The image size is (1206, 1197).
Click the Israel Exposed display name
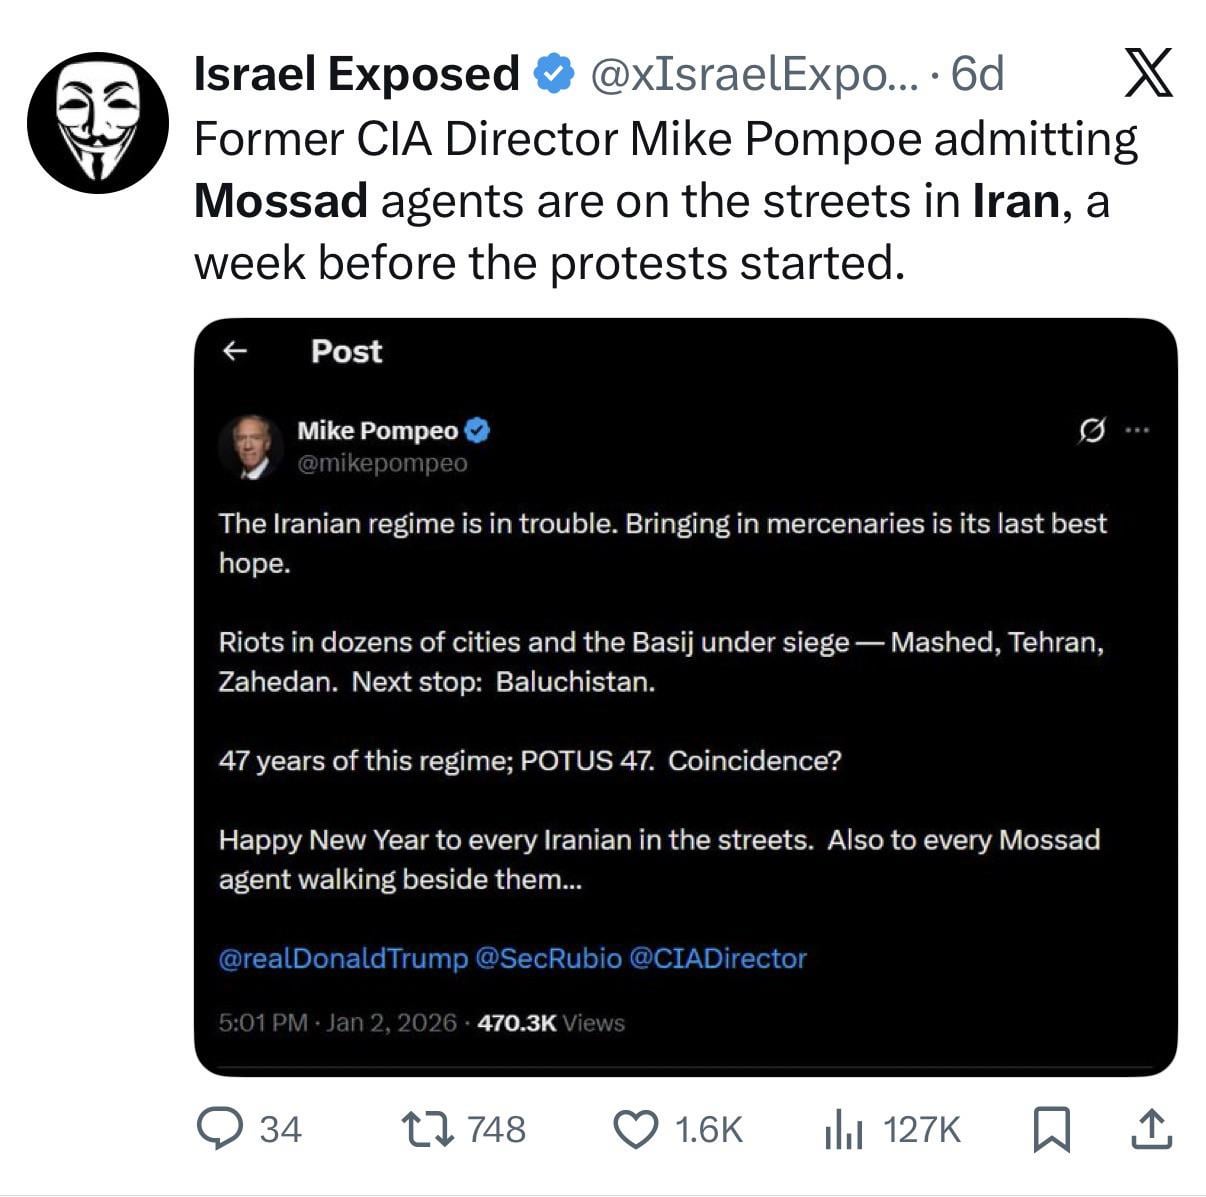point(356,74)
